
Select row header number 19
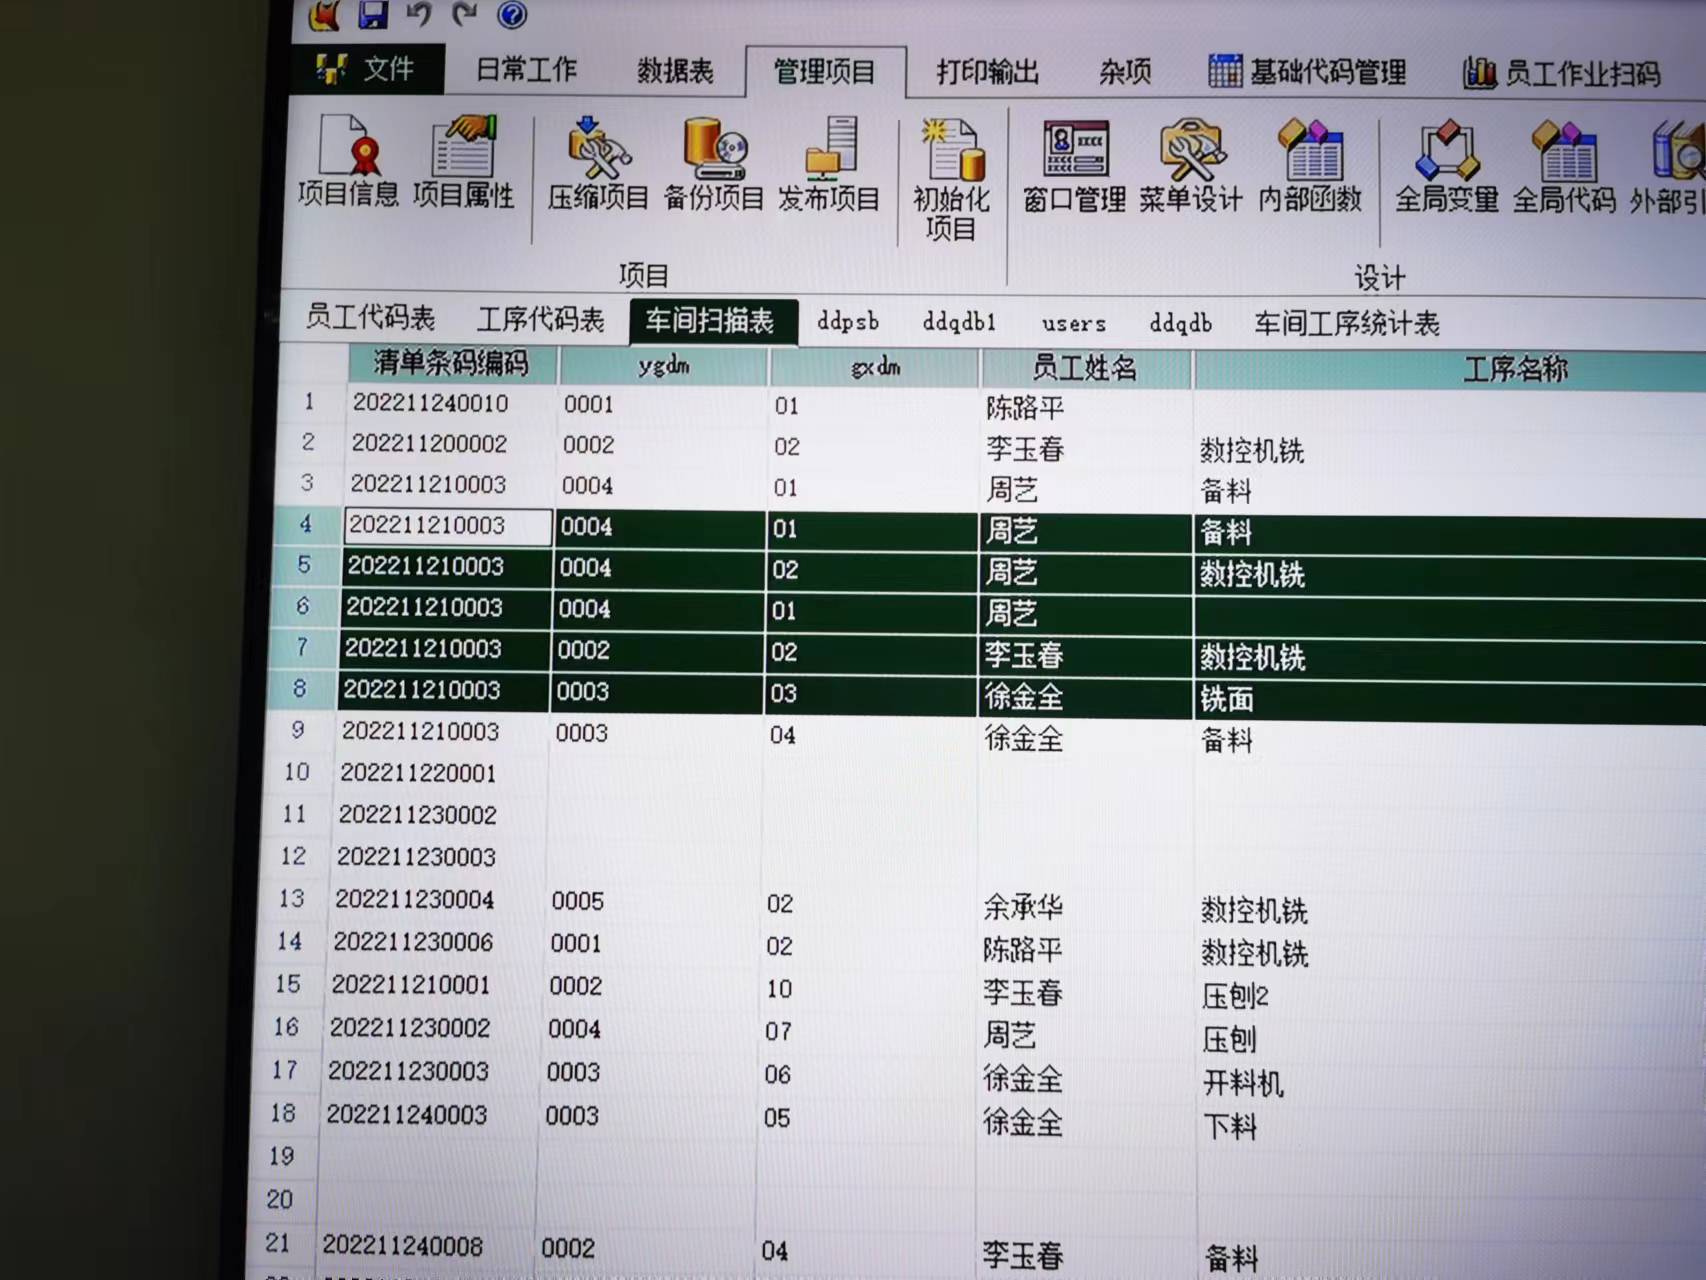[x=282, y=1156]
